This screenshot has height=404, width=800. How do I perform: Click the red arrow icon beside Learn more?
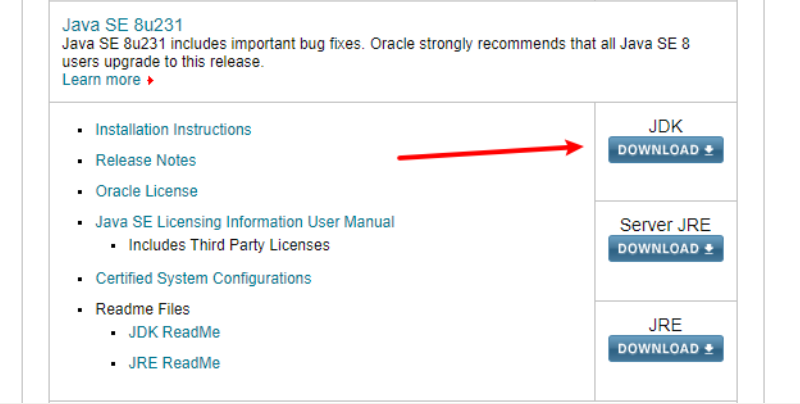[x=150, y=81]
